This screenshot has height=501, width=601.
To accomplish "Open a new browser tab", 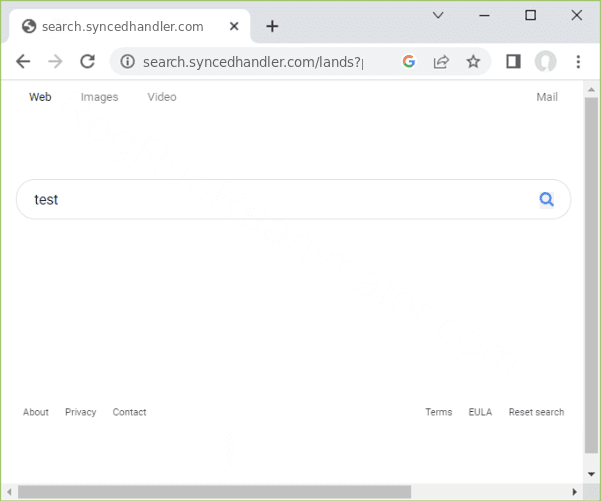I will (272, 26).
